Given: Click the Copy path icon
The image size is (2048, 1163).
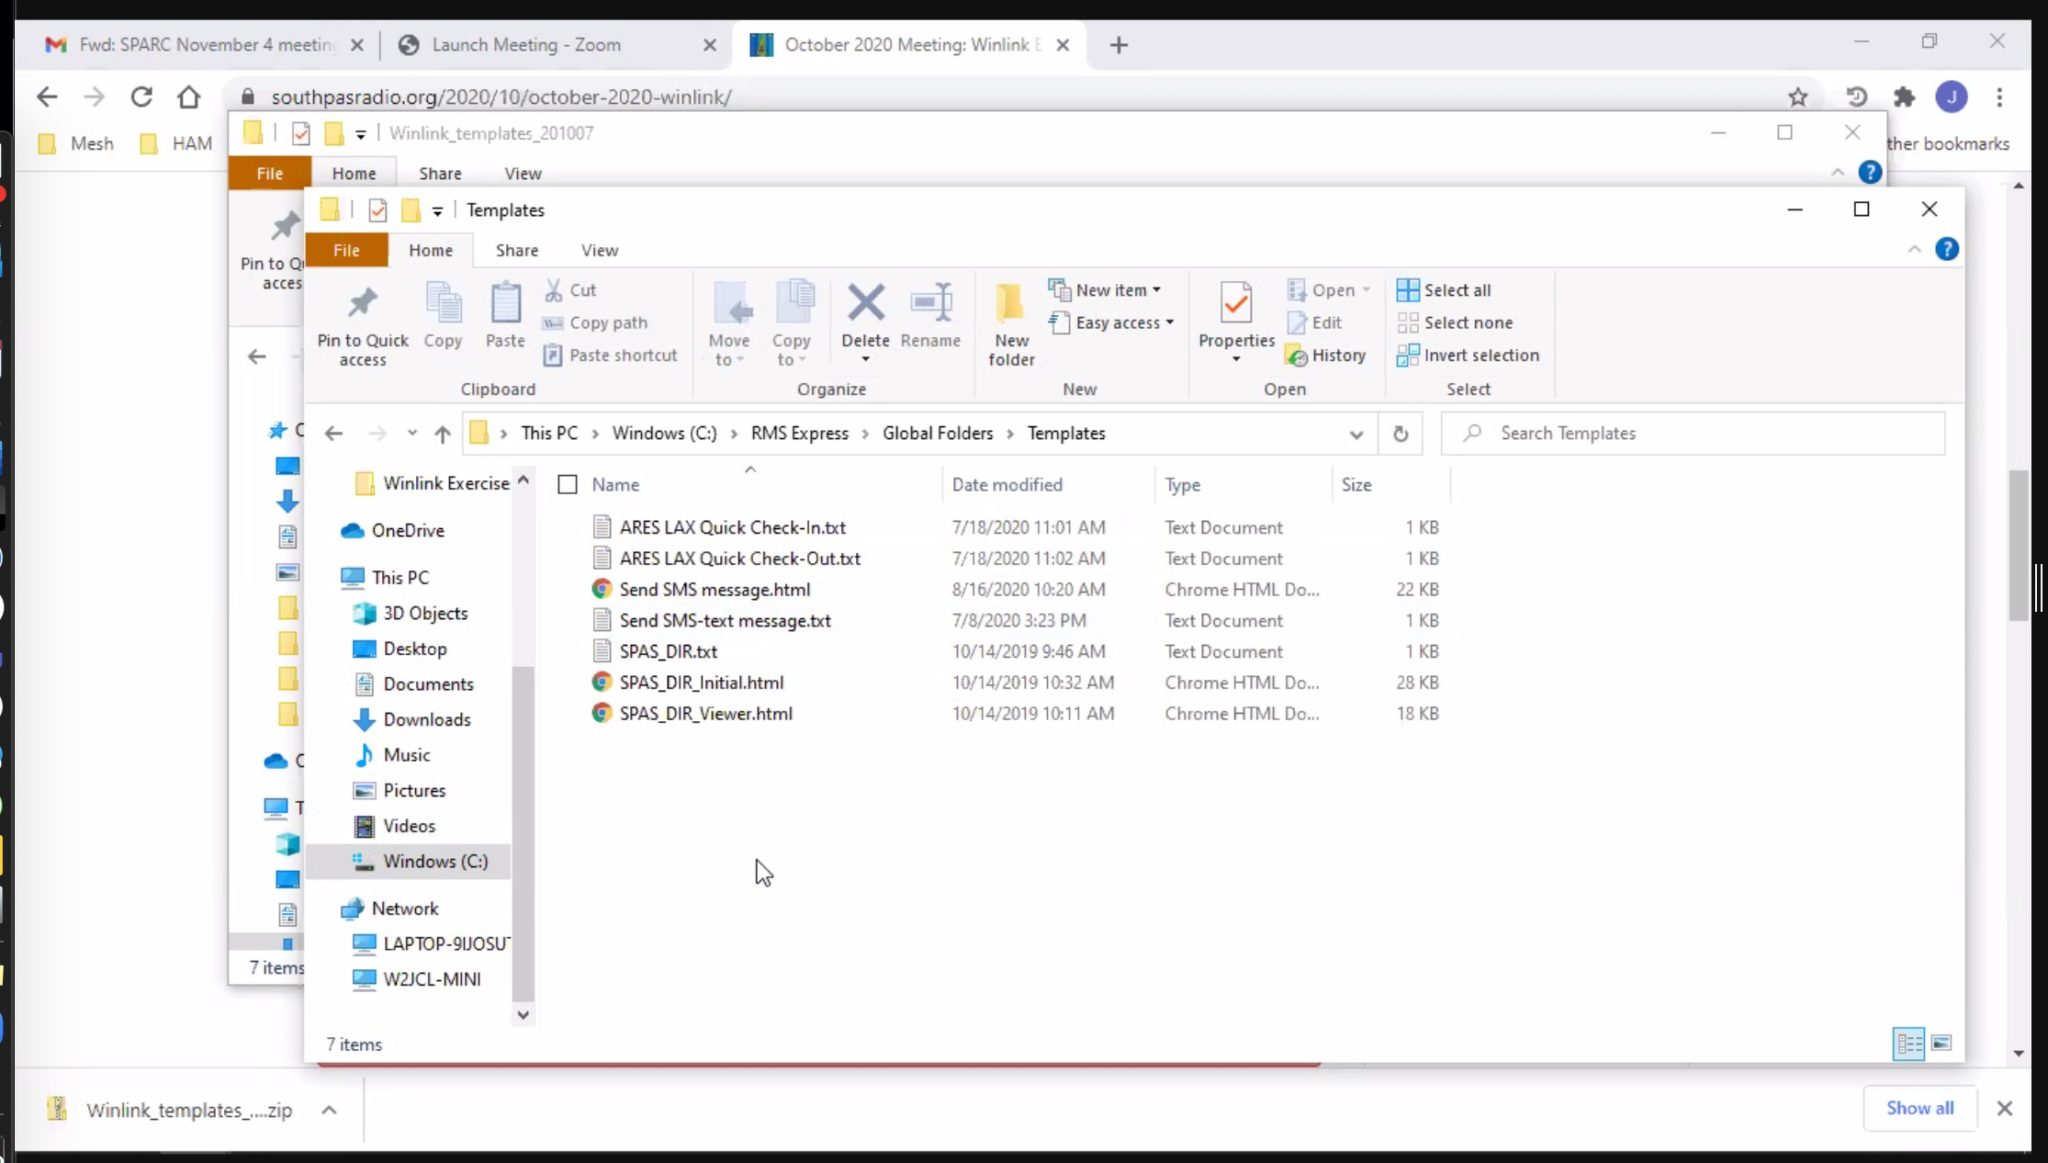Looking at the screenshot, I should point(594,322).
